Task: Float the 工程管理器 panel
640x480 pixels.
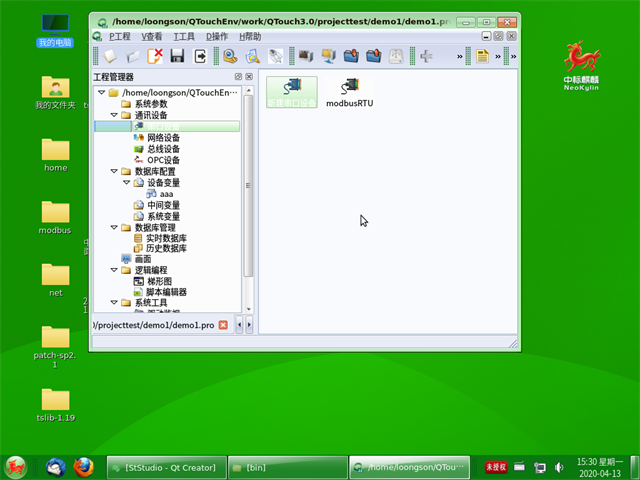Action: pos(238,76)
